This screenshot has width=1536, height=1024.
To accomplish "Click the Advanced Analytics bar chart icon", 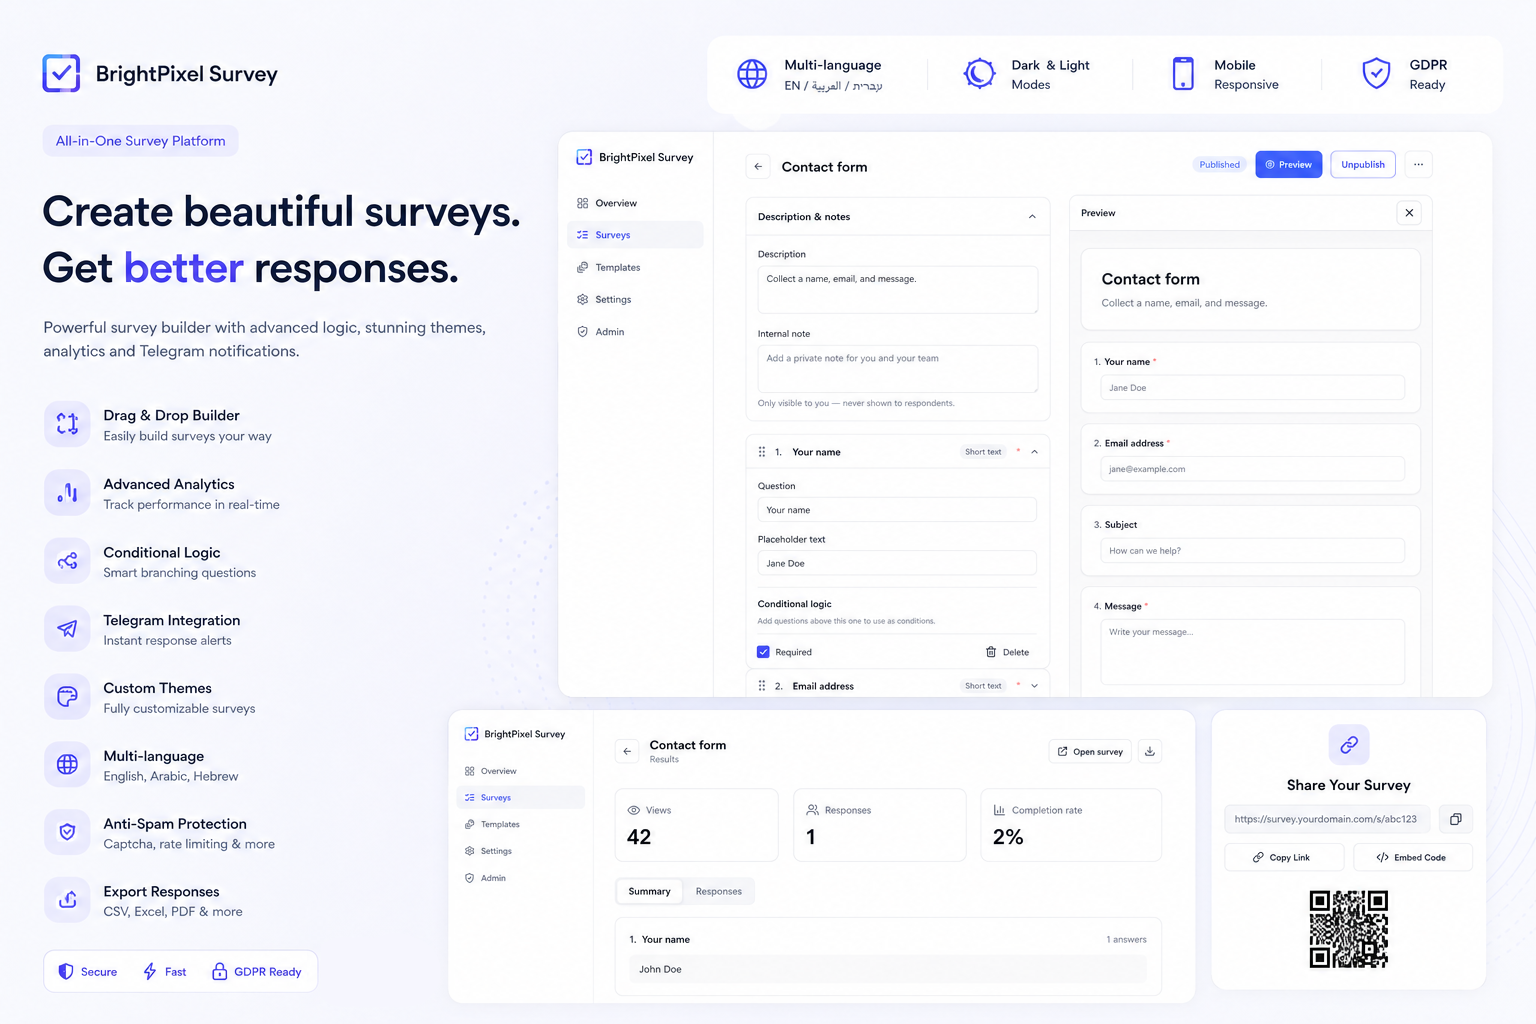I will (67, 493).
